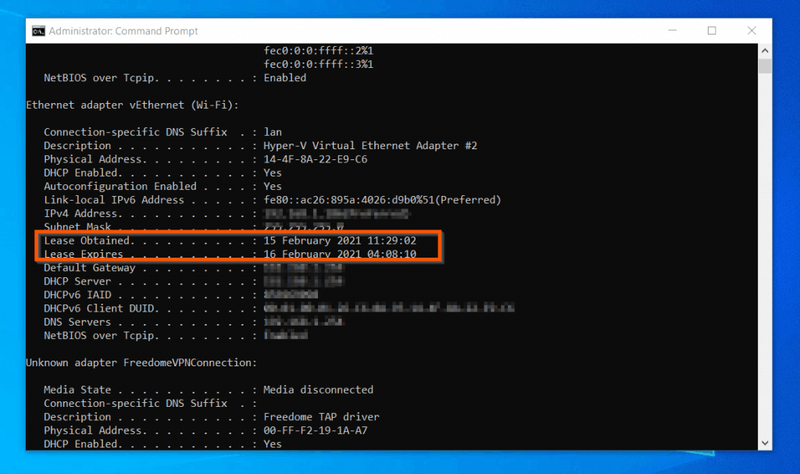The image size is (800, 474).
Task: Click 'Lease Obtained' date 15 February 2021
Action: [340, 241]
